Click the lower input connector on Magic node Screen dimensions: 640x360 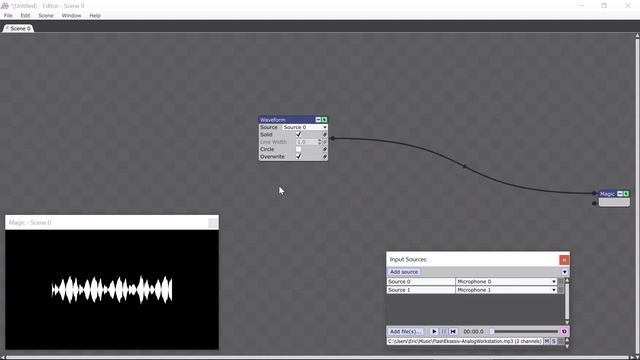pos(594,203)
